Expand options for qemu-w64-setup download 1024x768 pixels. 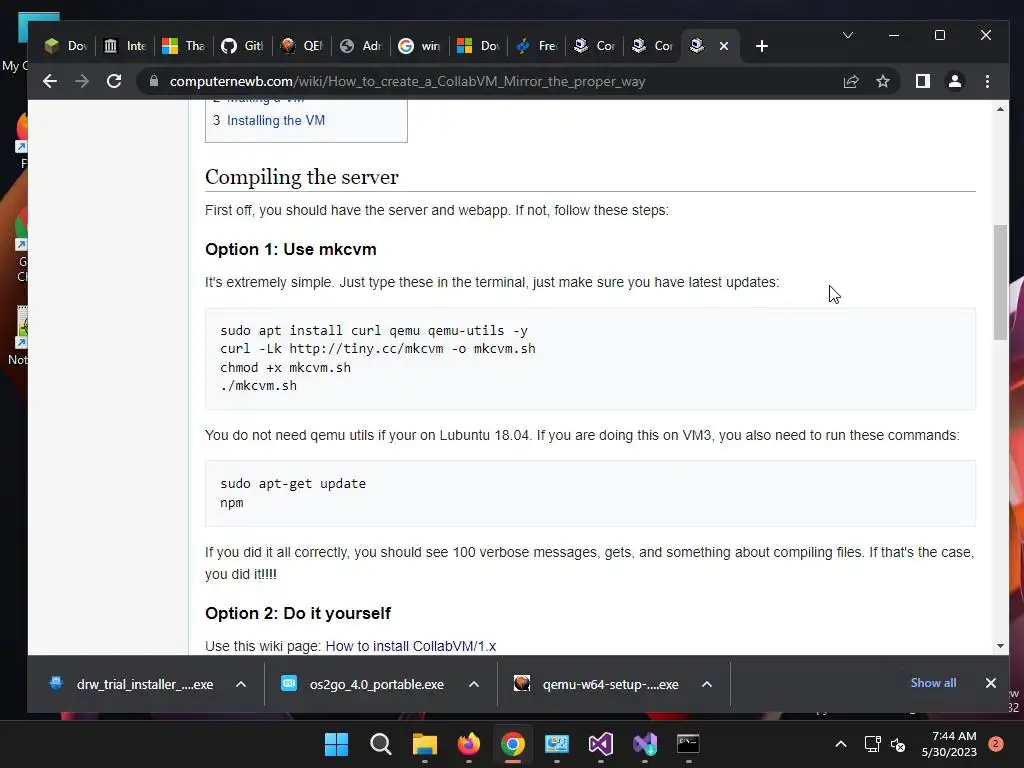pyautogui.click(x=707, y=684)
